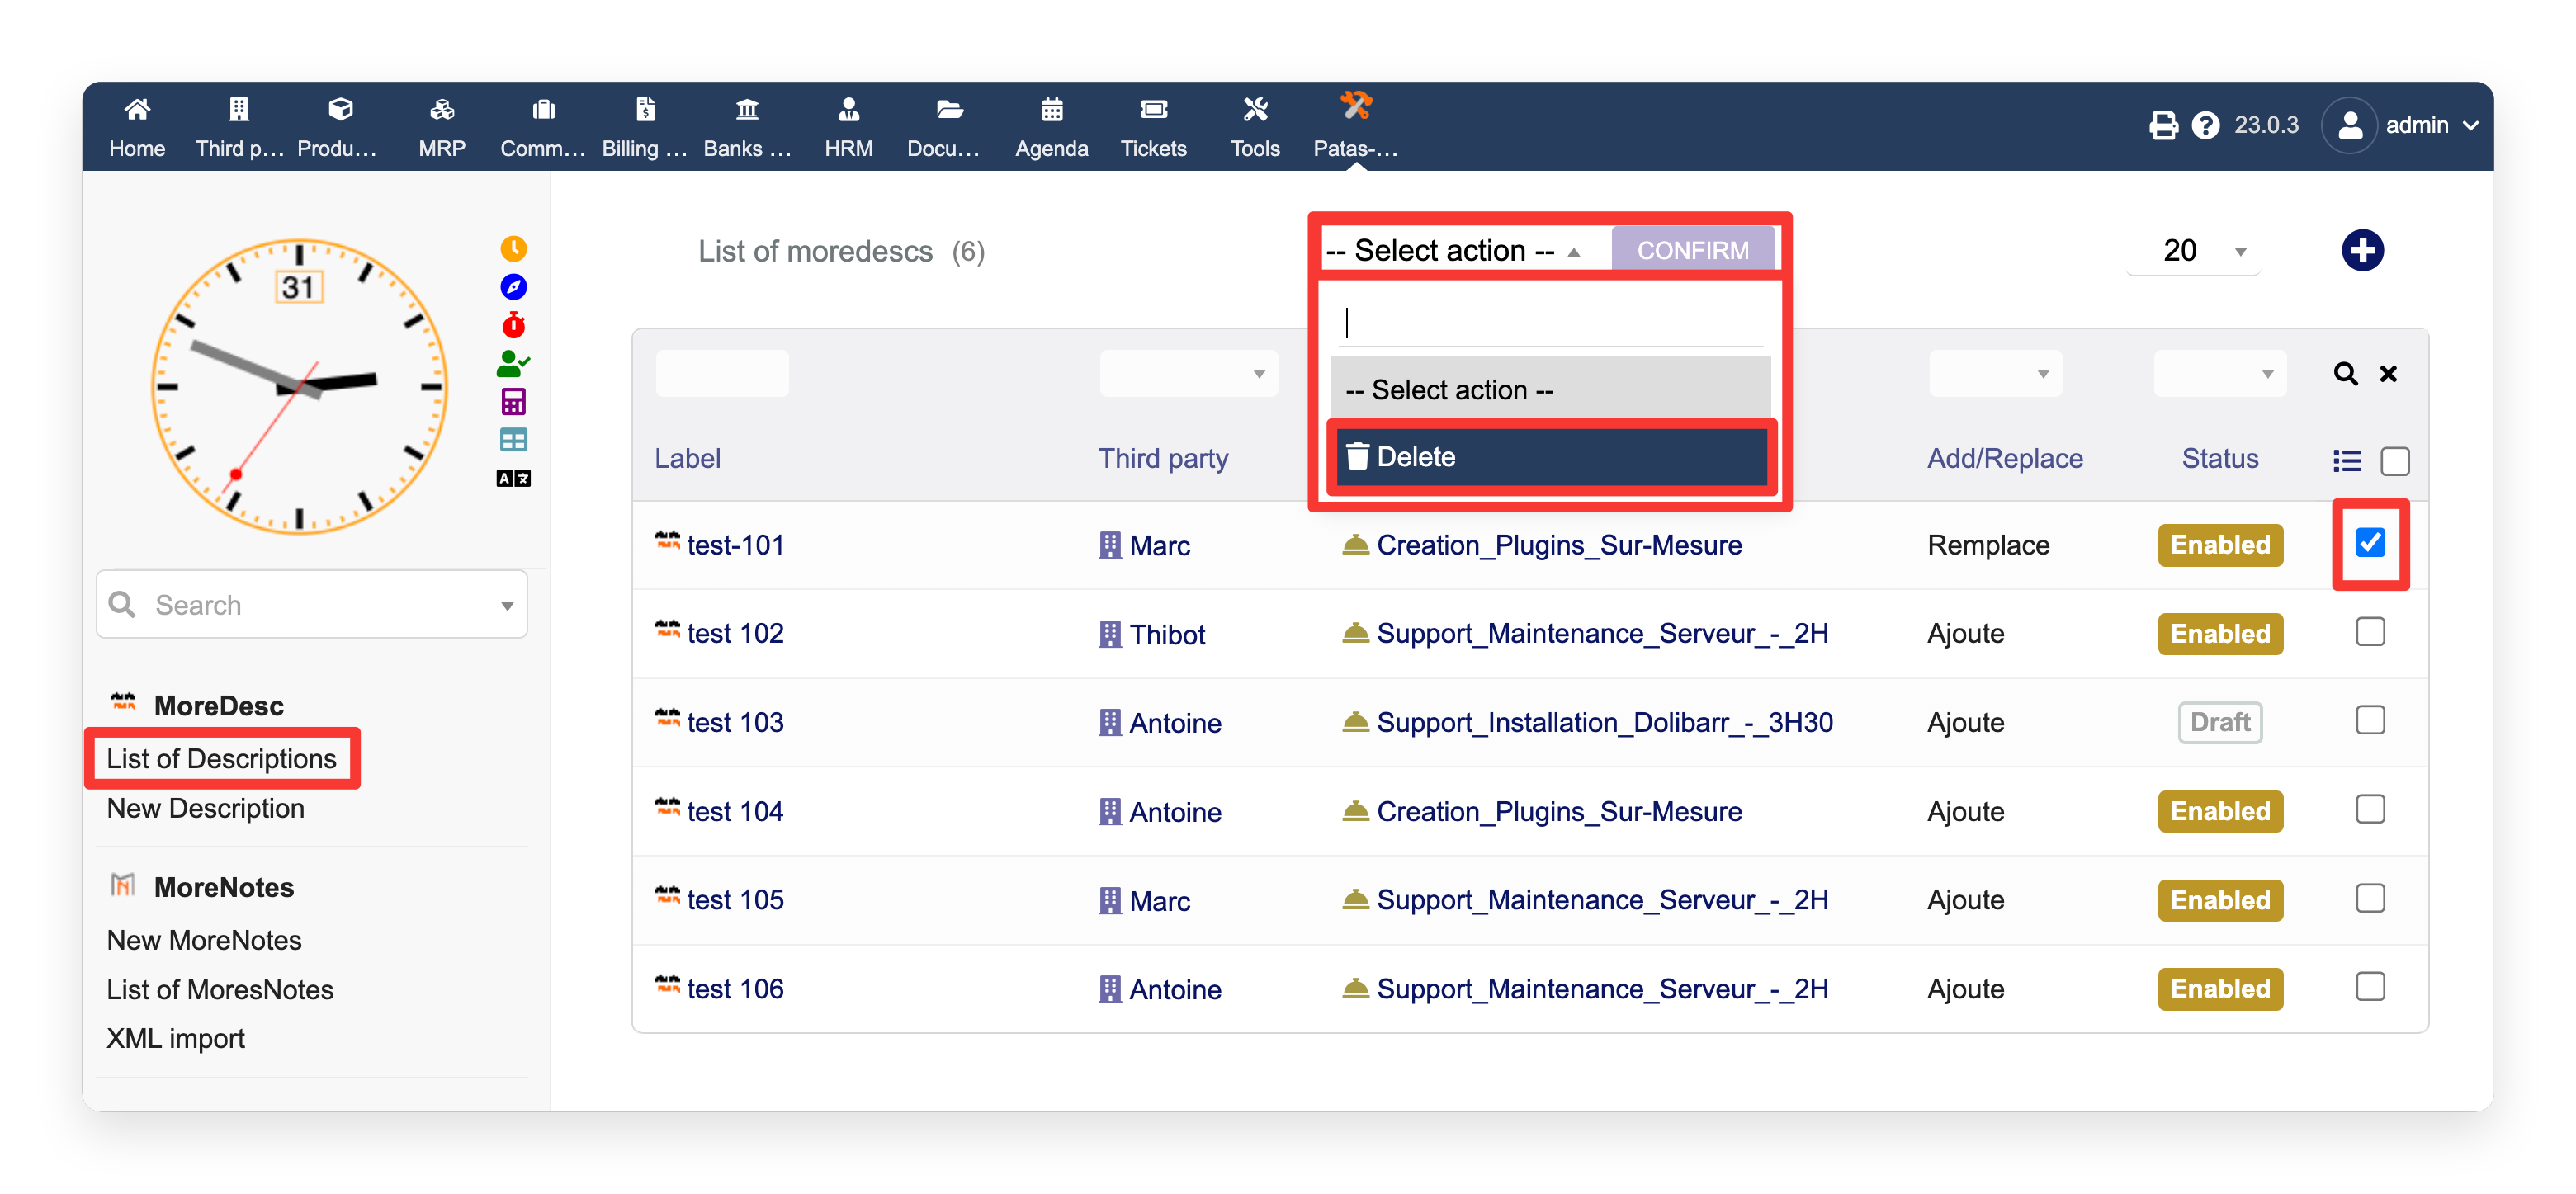Clear filters with the X icon
Image resolution: width=2576 pixels, height=1194 pixels.
(x=2388, y=374)
